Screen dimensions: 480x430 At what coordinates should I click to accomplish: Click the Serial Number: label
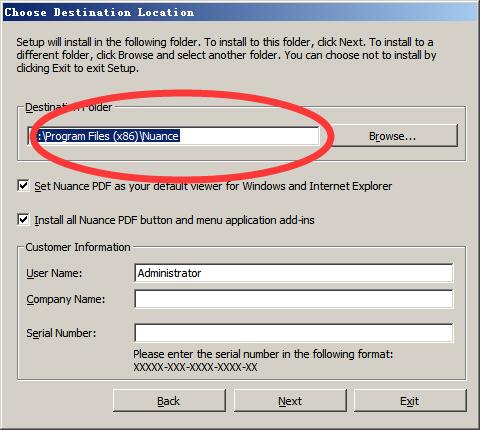[61, 333]
